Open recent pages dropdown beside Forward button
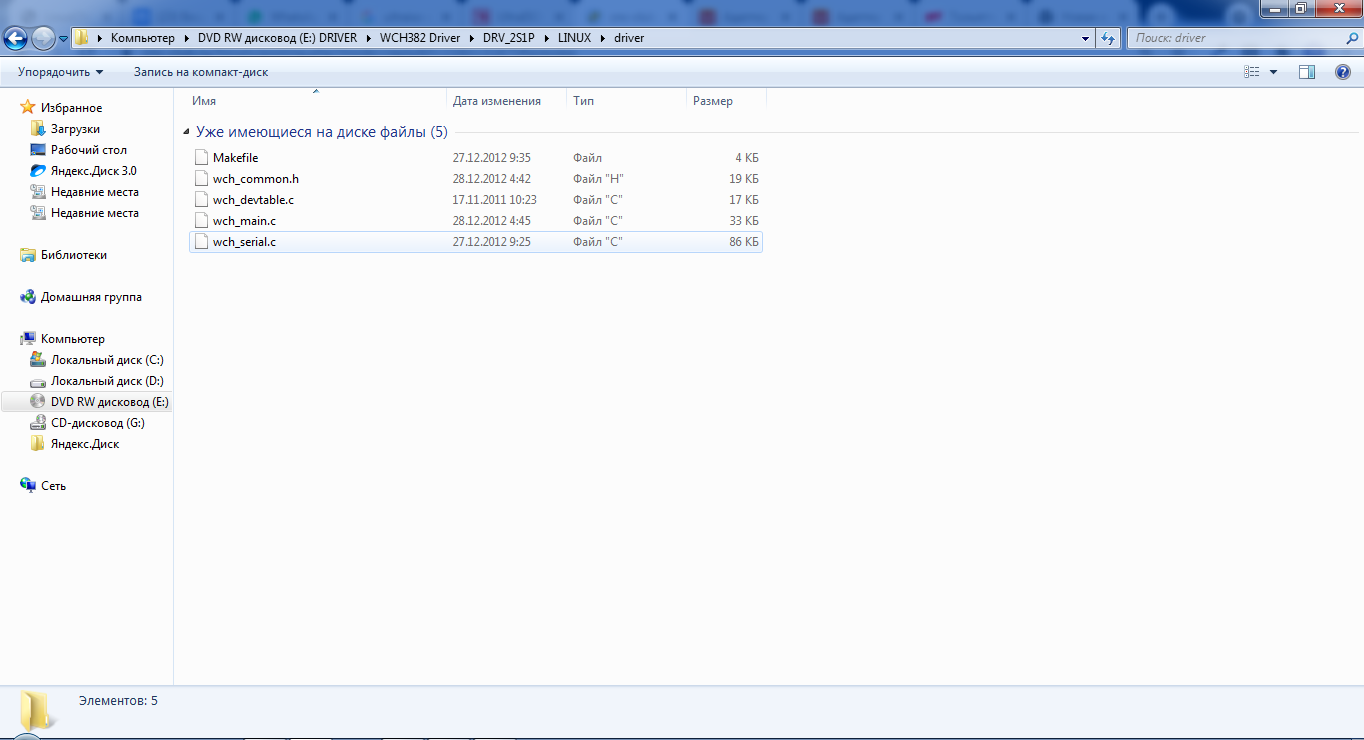The height and width of the screenshot is (740, 1364). pyautogui.click(x=64, y=39)
